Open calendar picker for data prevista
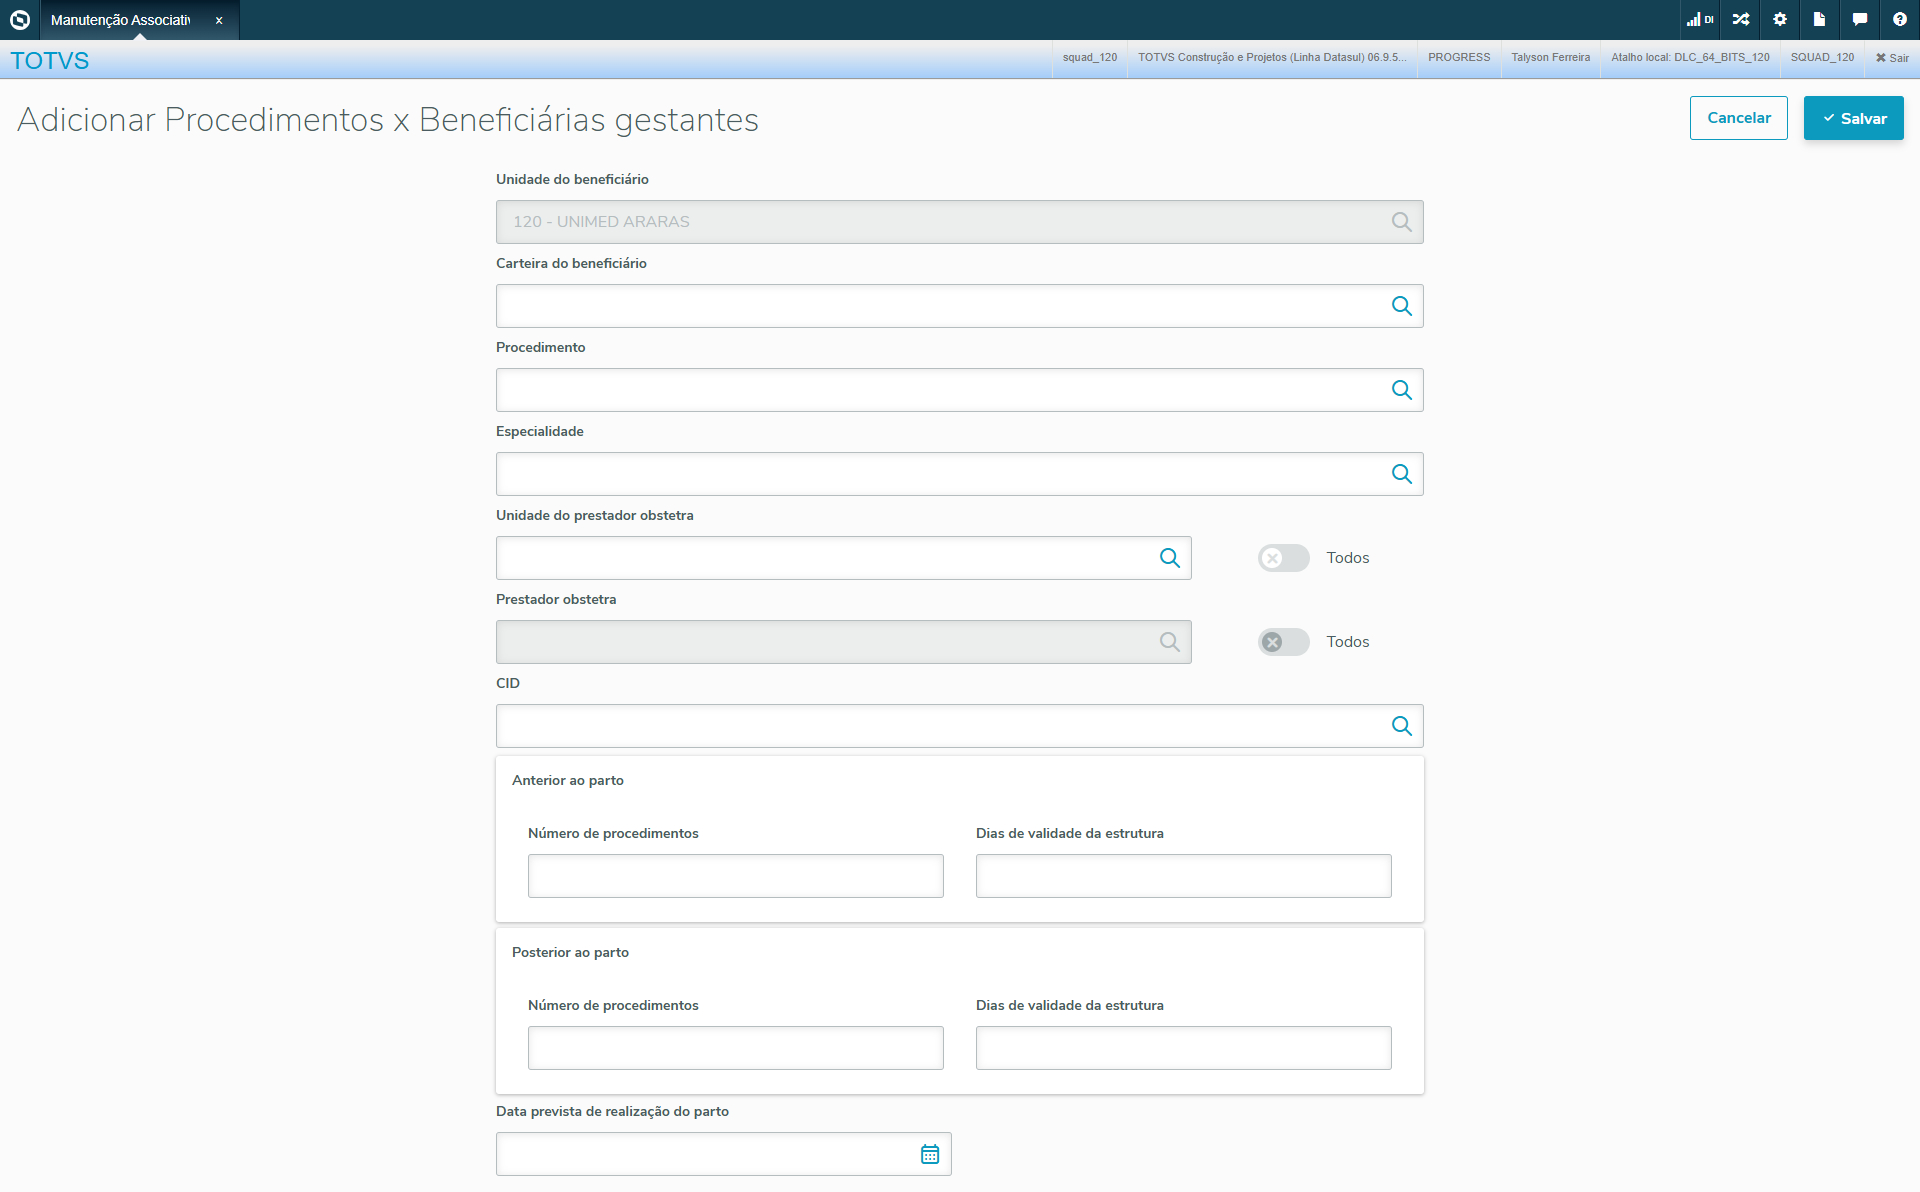Screen dimensions: 1920x1192 point(929,1154)
